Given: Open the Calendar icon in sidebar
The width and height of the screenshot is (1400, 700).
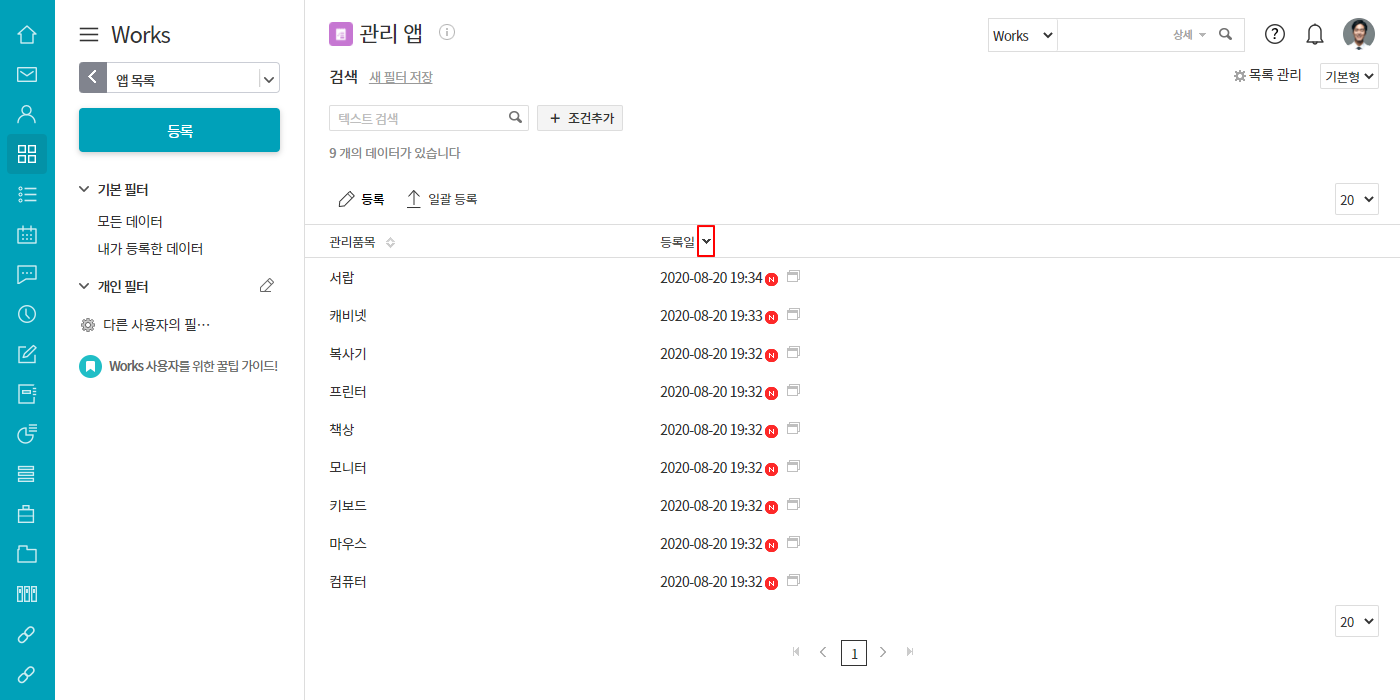Looking at the screenshot, I should coord(27,234).
